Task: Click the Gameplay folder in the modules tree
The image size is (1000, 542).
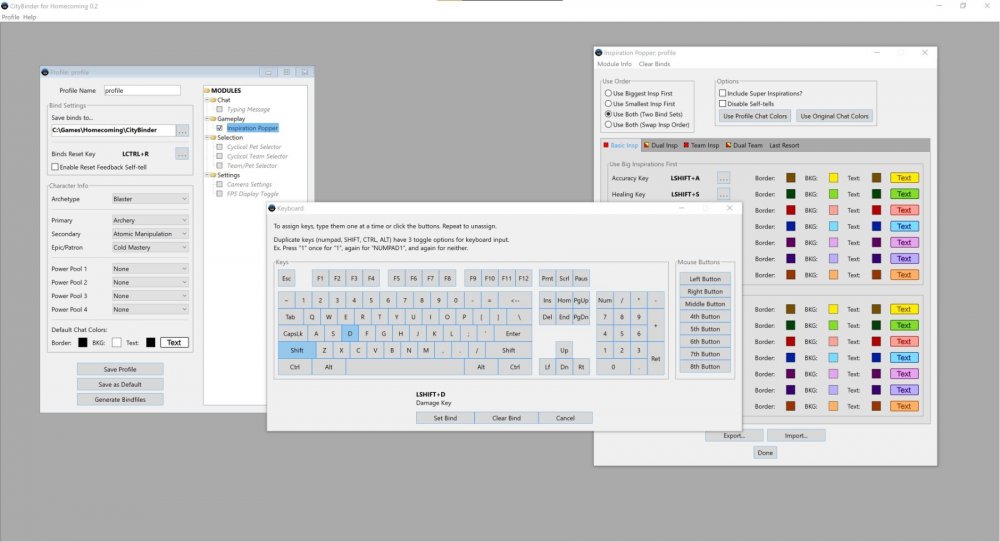Action: pos(232,118)
